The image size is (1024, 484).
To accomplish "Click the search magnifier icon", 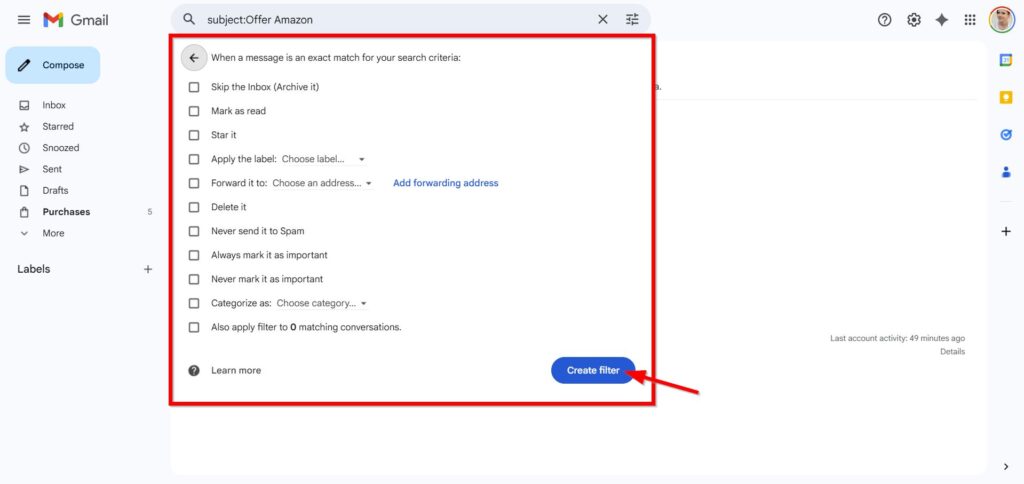I will 189,20.
